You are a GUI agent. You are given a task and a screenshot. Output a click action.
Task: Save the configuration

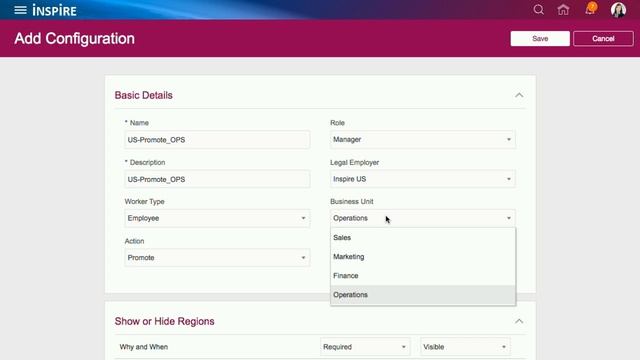click(540, 39)
